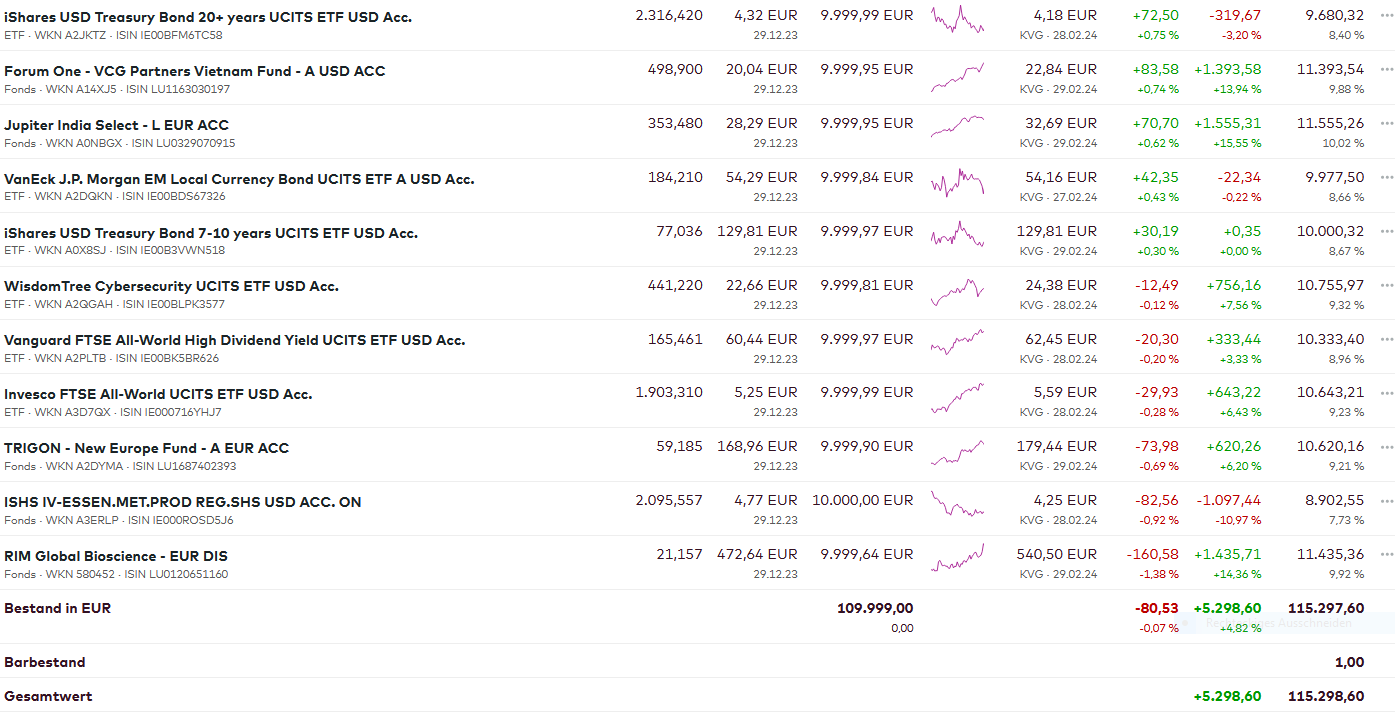Open options for Vanguard High Dividend Yield

click(1385, 340)
